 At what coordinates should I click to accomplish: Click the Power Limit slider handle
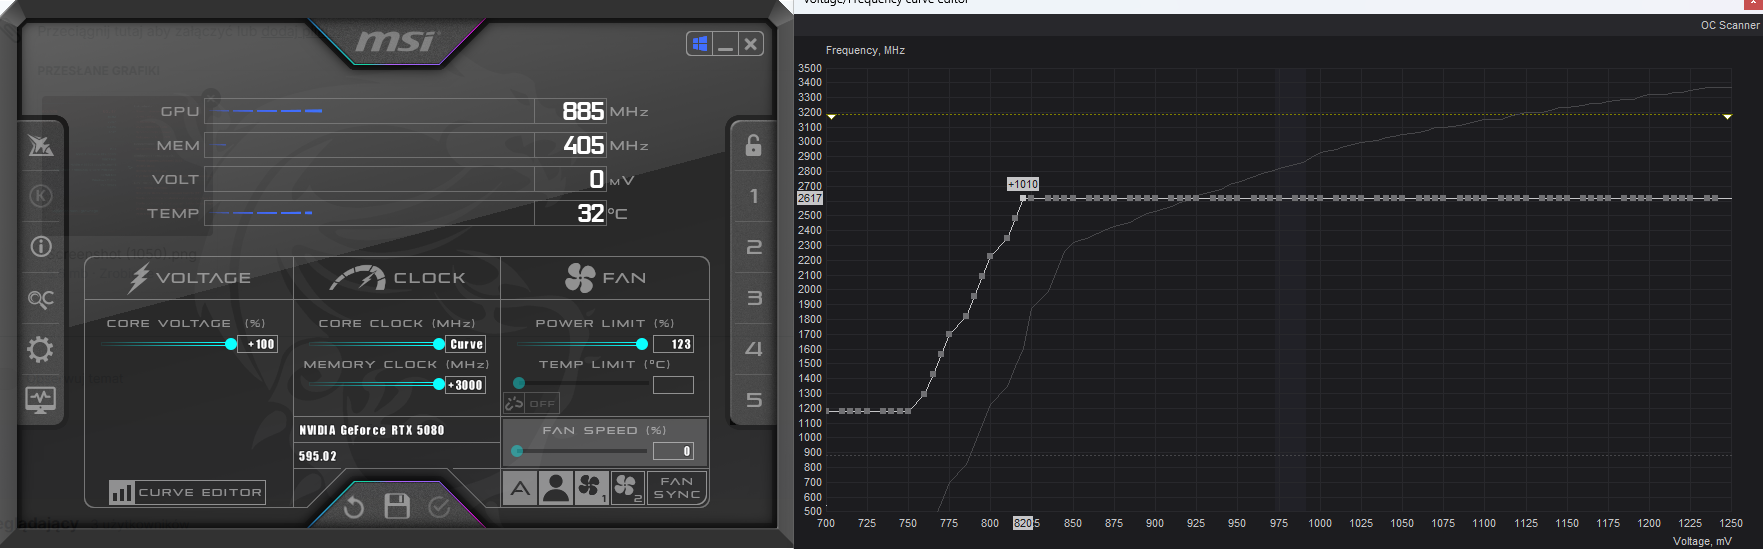coord(642,344)
